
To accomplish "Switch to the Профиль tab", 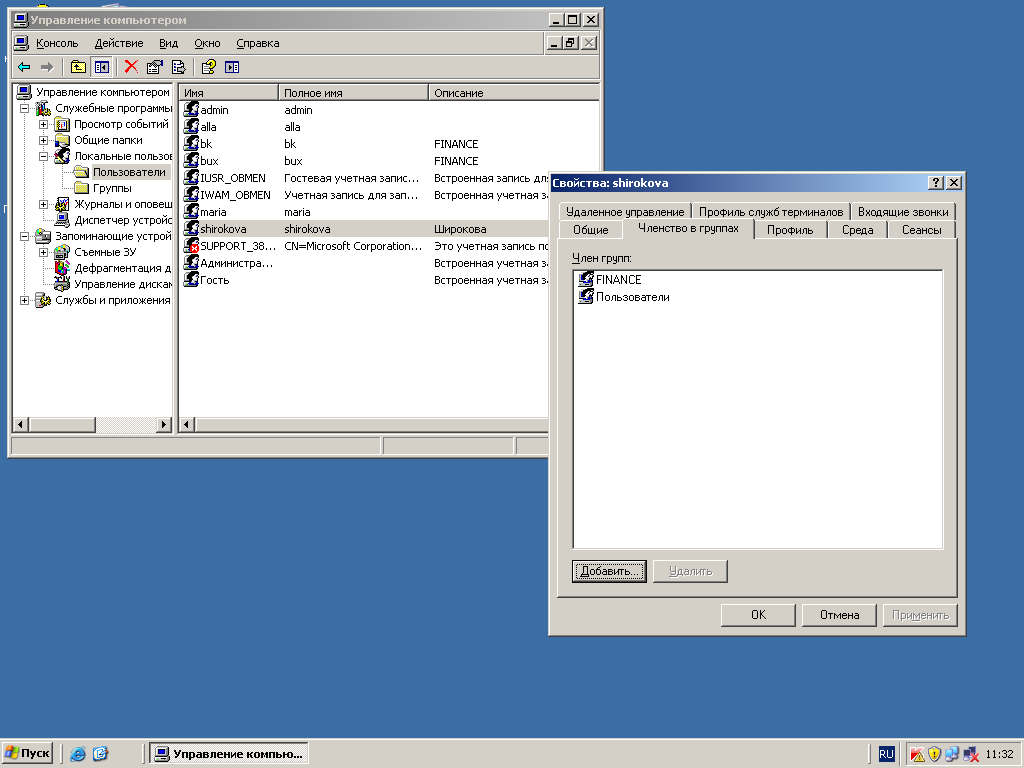I will 790,230.
